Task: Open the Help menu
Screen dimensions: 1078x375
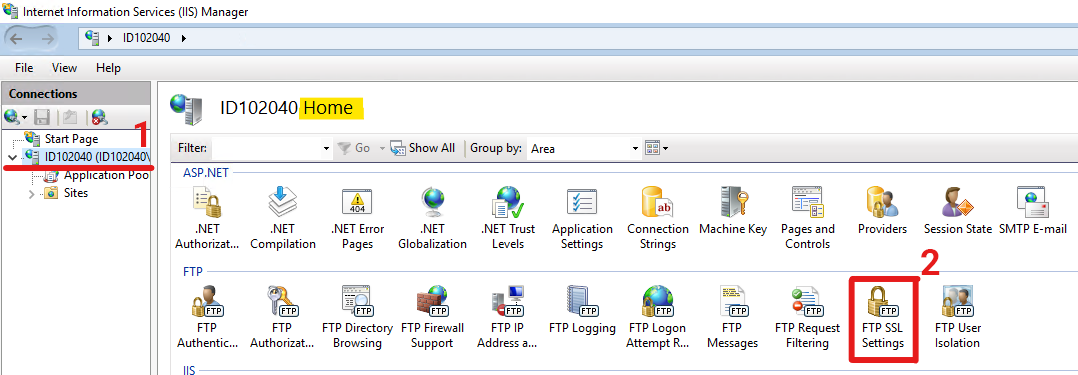Action: coord(109,67)
